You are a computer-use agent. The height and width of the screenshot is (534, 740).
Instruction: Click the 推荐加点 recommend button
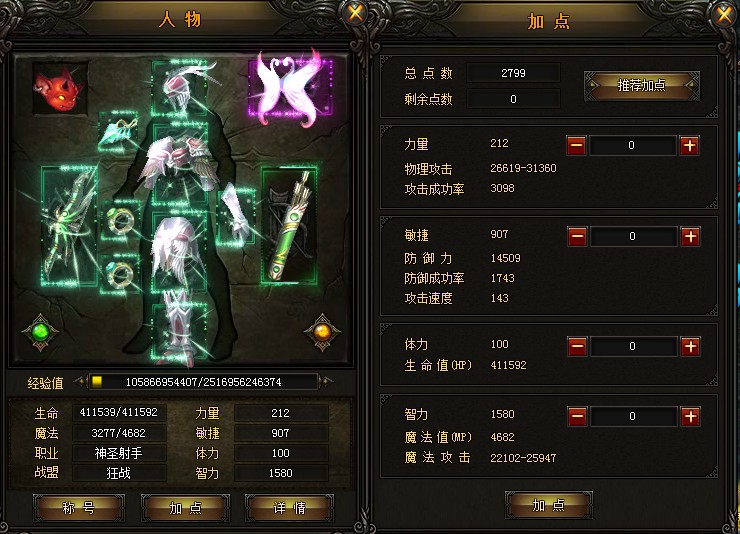pos(642,85)
